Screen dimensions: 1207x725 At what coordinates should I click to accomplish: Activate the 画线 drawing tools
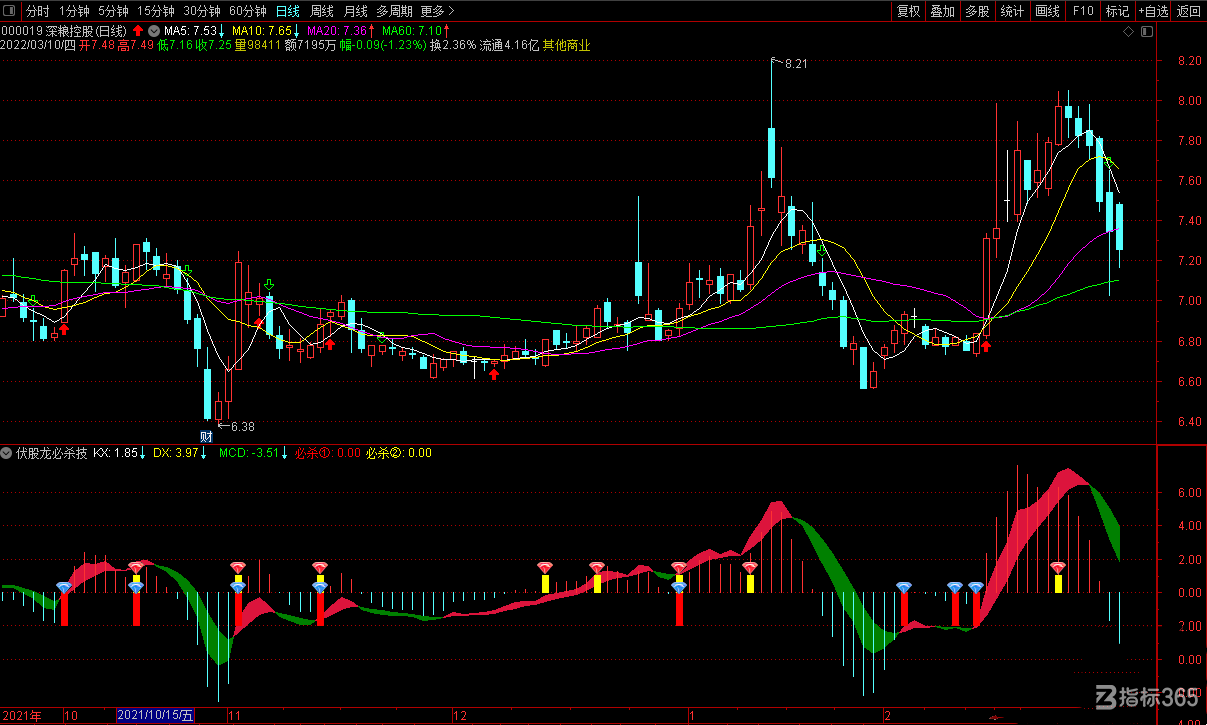tap(1047, 11)
